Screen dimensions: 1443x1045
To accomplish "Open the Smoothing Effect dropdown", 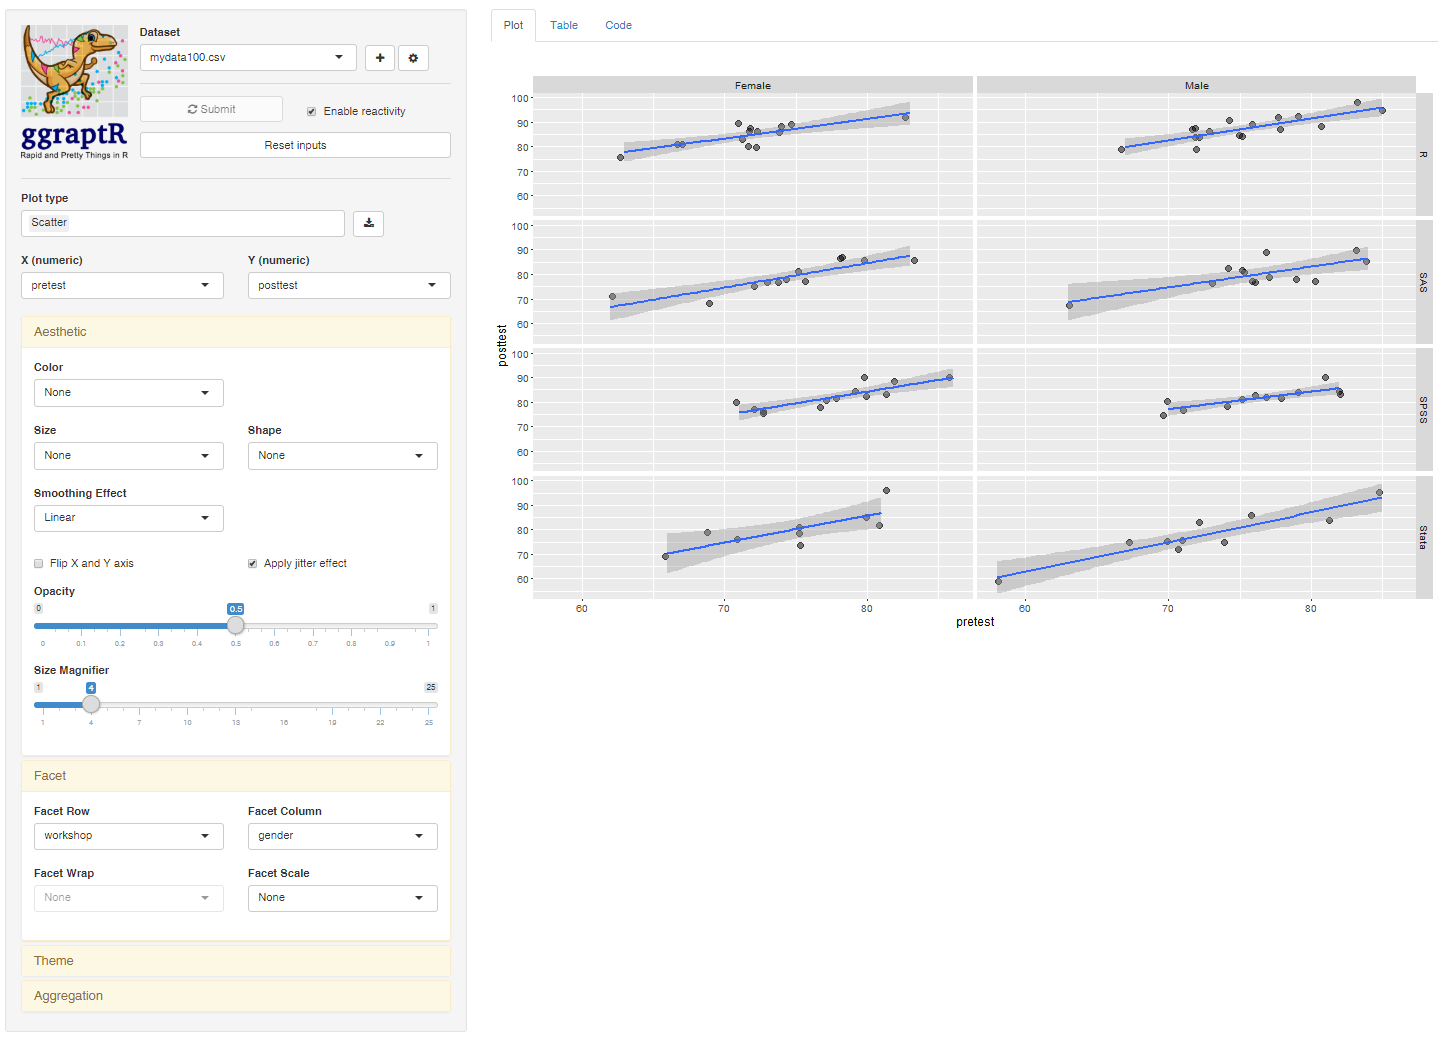I will coord(128,518).
